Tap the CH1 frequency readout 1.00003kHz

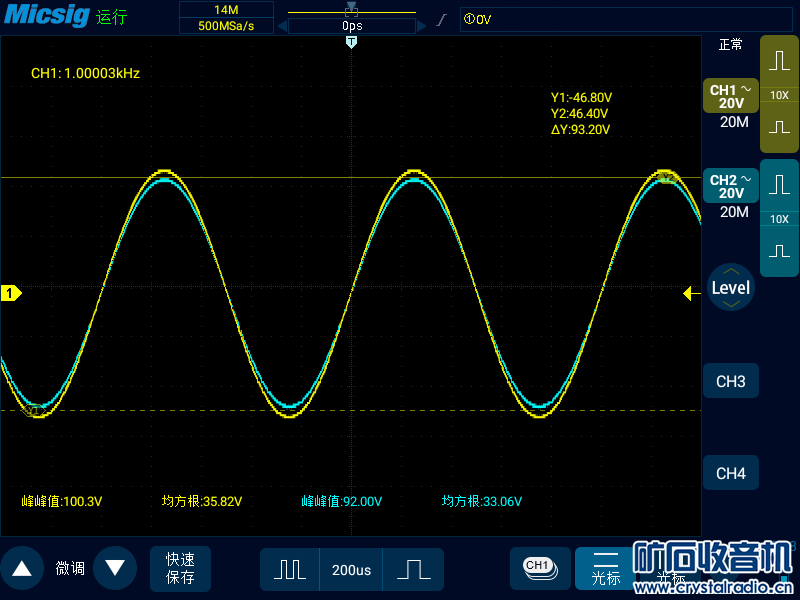(x=85, y=73)
